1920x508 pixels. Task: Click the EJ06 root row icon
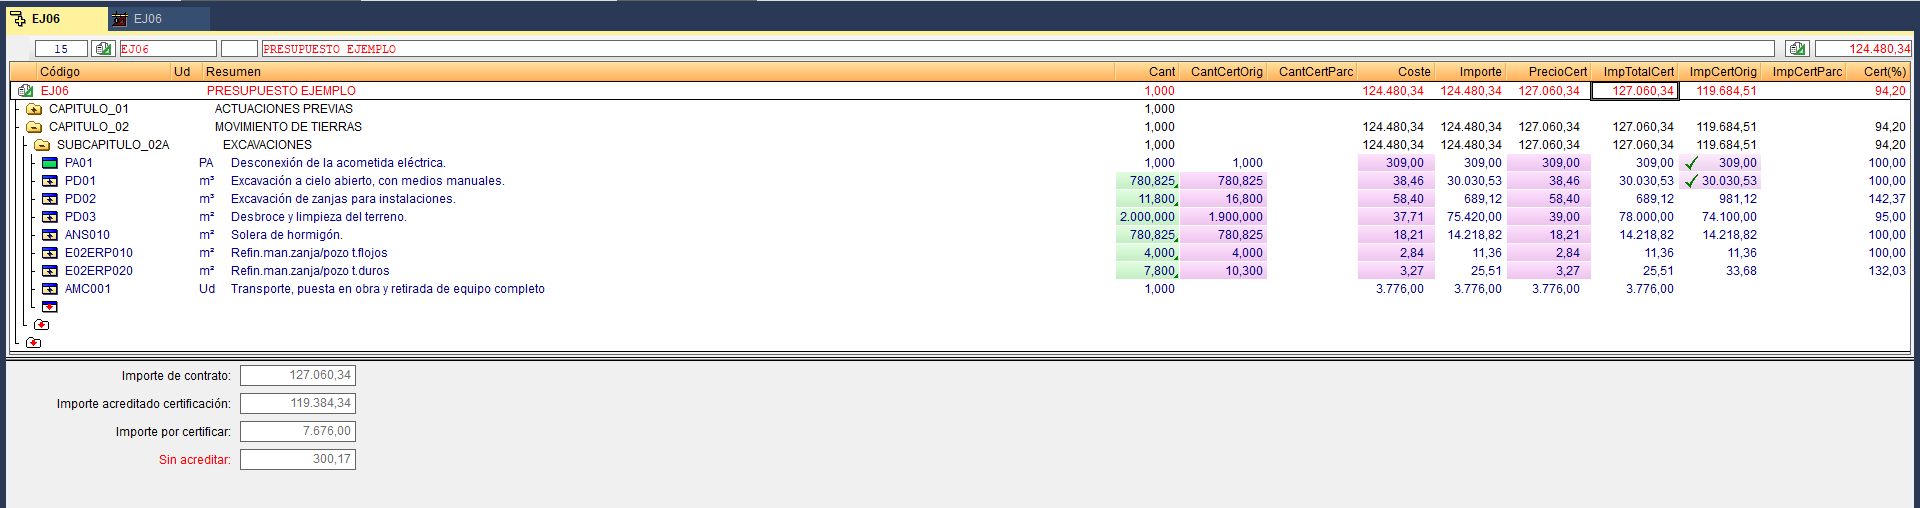click(x=26, y=91)
